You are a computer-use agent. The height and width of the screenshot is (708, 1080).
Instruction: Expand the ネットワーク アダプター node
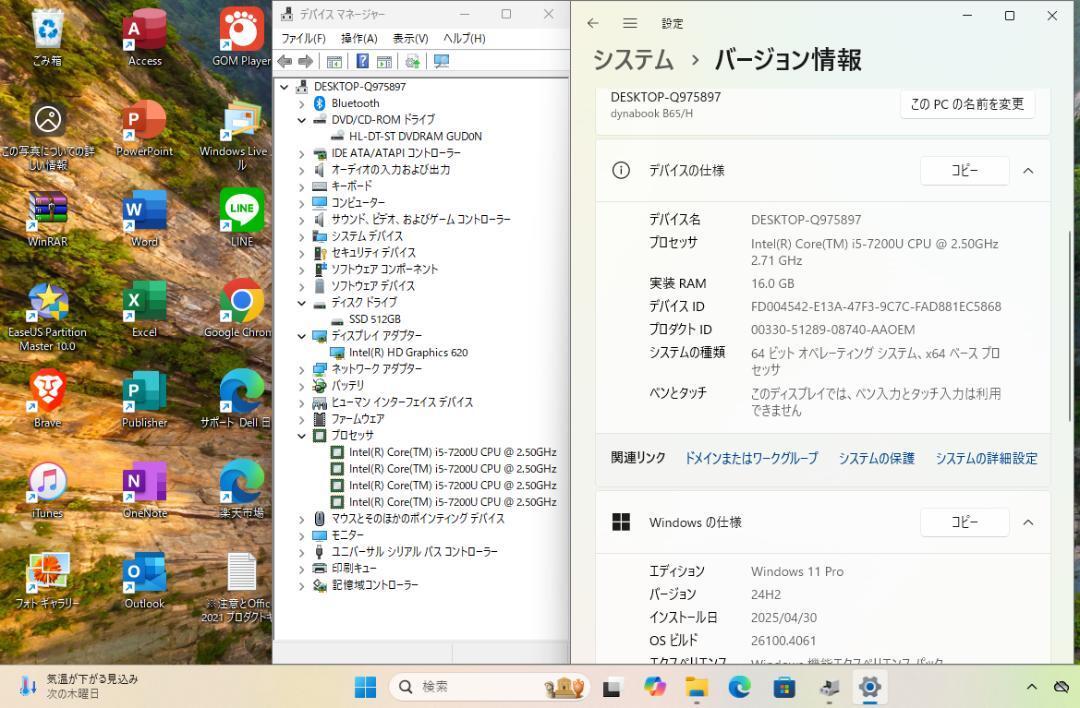click(x=302, y=368)
